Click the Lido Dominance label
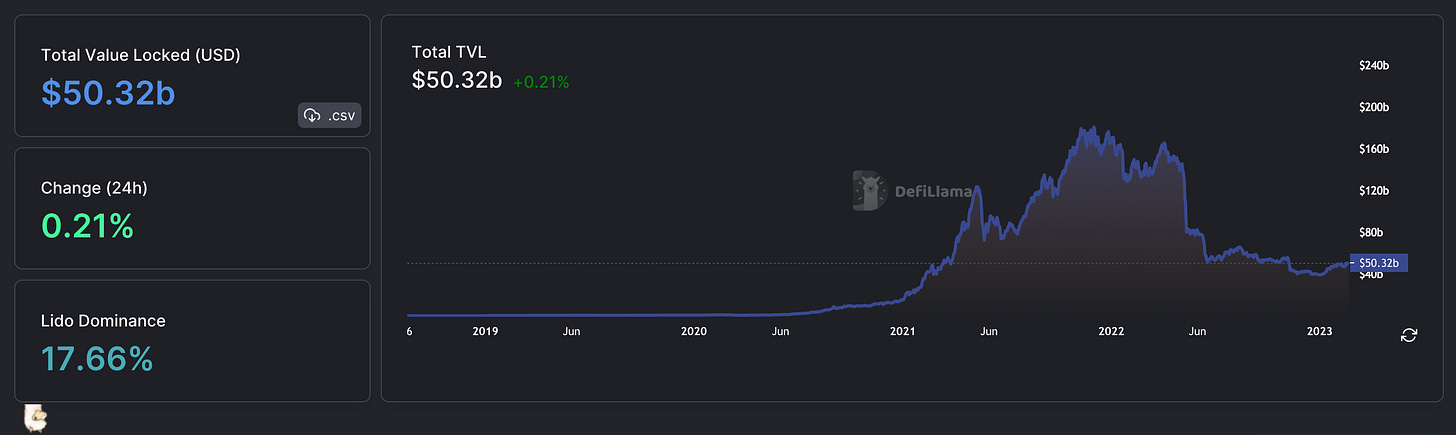Image resolution: width=1456 pixels, height=435 pixels. click(103, 321)
